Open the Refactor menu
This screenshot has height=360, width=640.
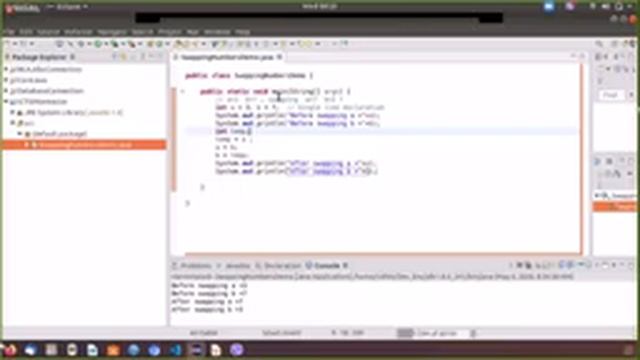(x=78, y=32)
